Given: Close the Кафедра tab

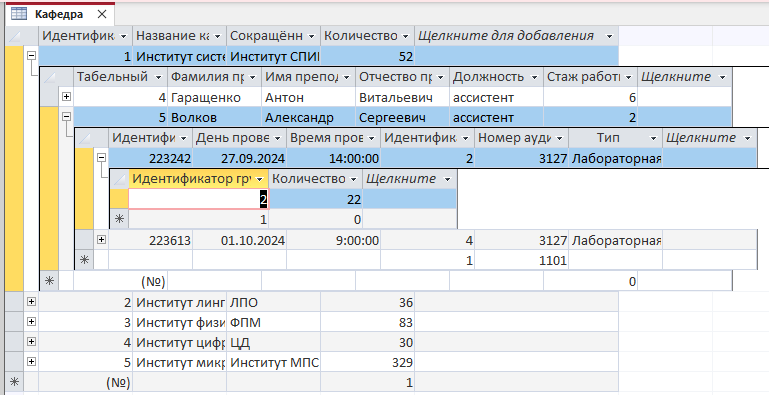Looking at the screenshot, I should point(102,14).
